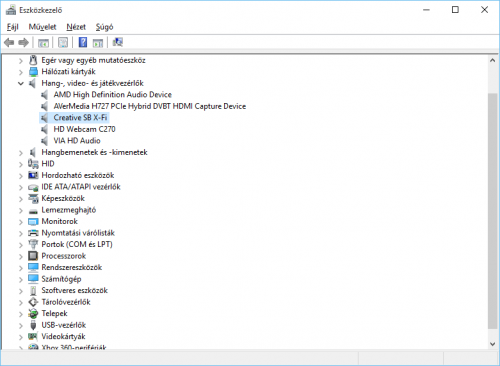500x366 pixels.
Task: Click the Nyomtatási várólisták printer icon
Action: (x=33, y=233)
